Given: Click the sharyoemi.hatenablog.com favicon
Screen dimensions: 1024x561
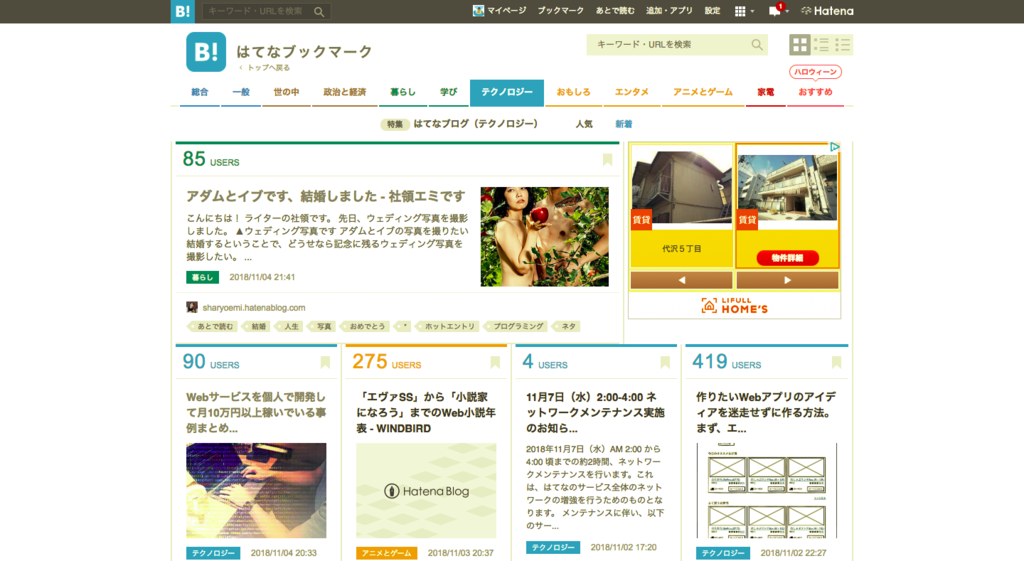Looking at the screenshot, I should tap(192, 307).
